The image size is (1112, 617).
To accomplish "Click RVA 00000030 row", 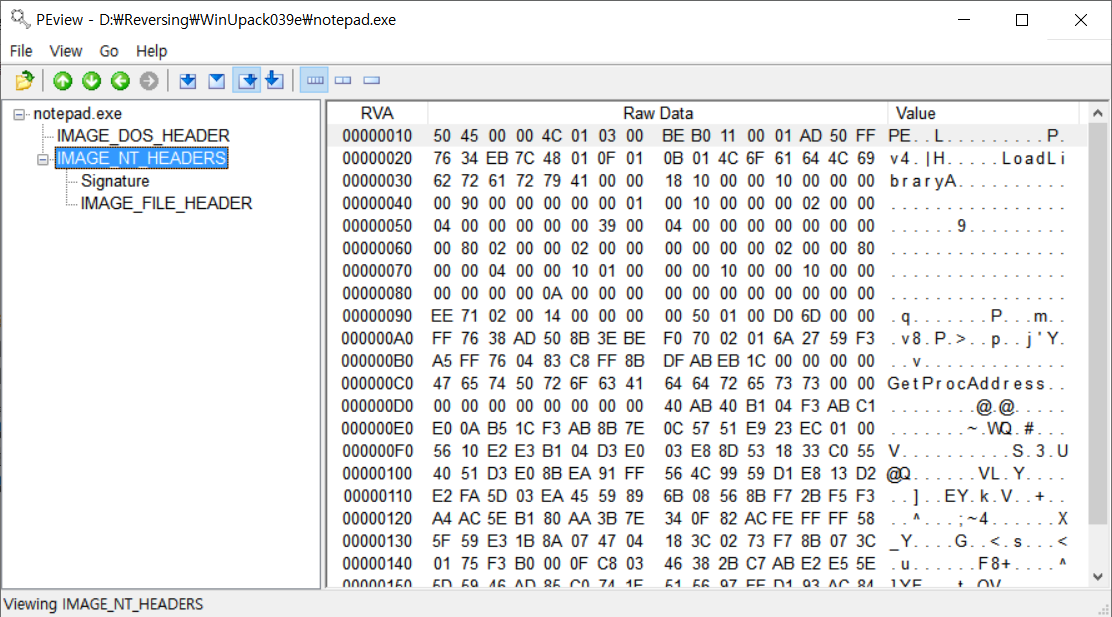I will click(x=706, y=181).
